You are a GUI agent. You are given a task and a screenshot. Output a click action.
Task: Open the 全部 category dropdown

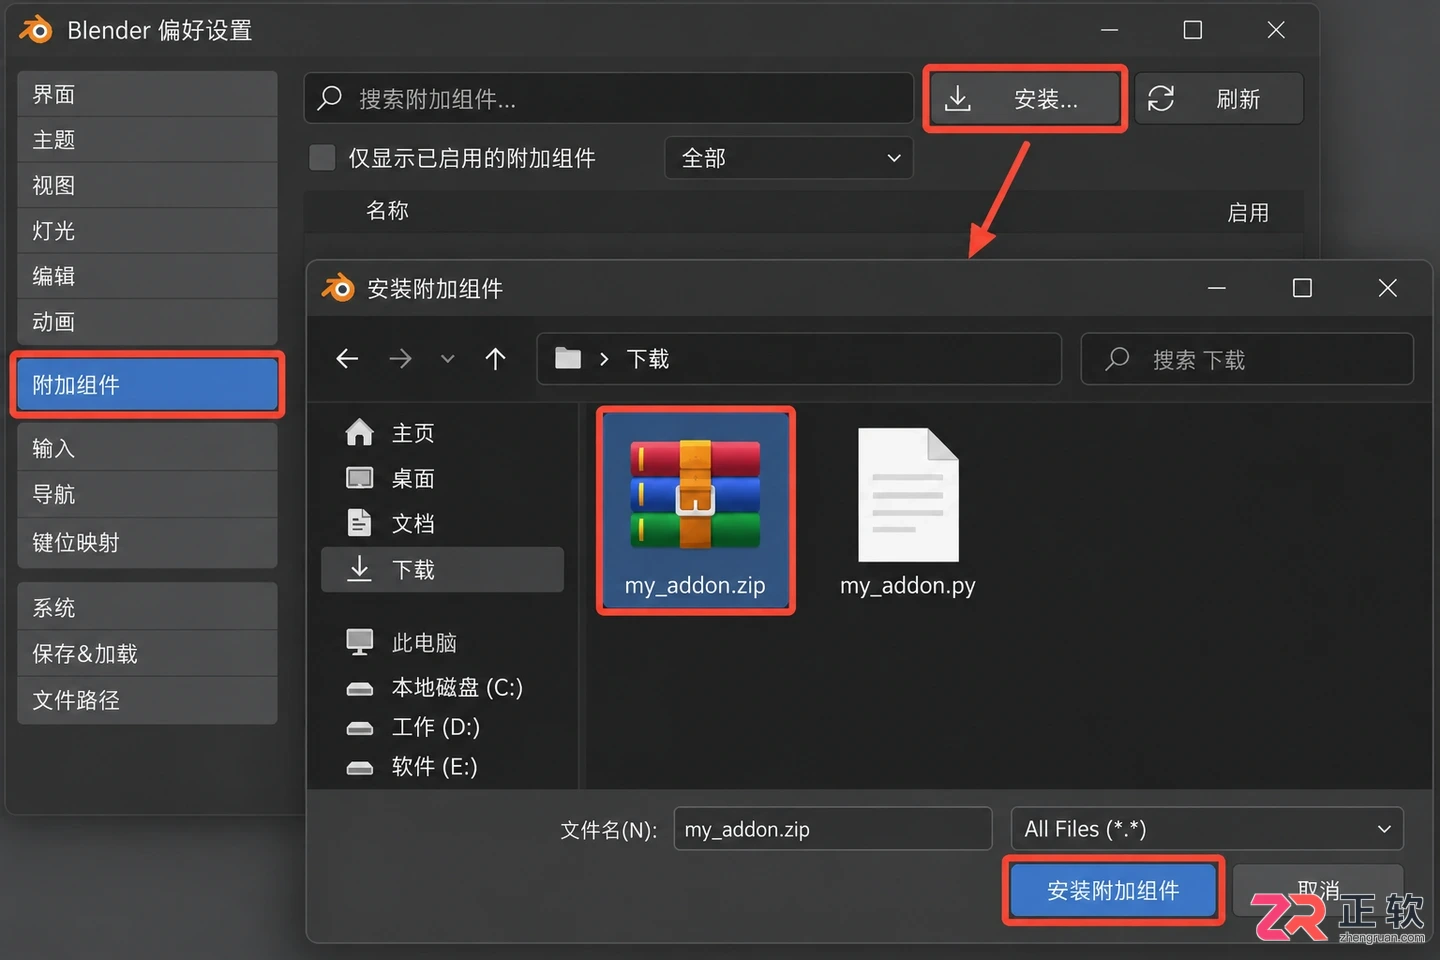pyautogui.click(x=789, y=158)
